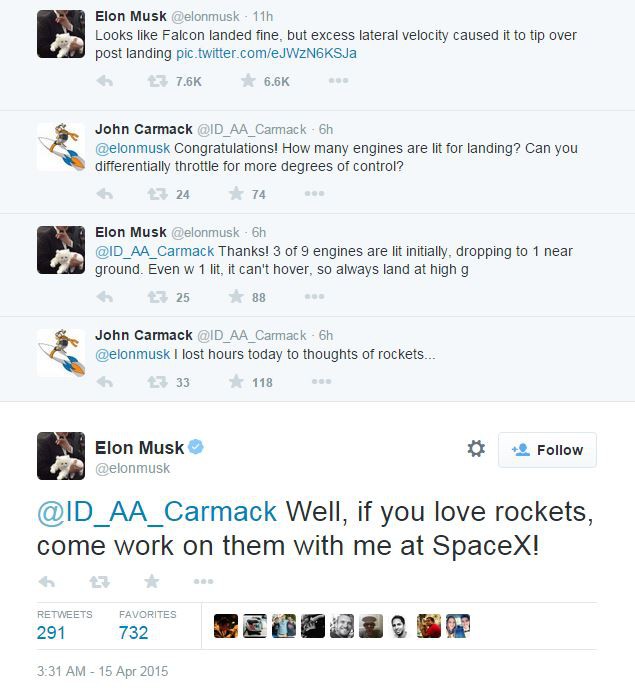Click @ID_AA_Carmack mention in main tweet

click(x=157, y=511)
